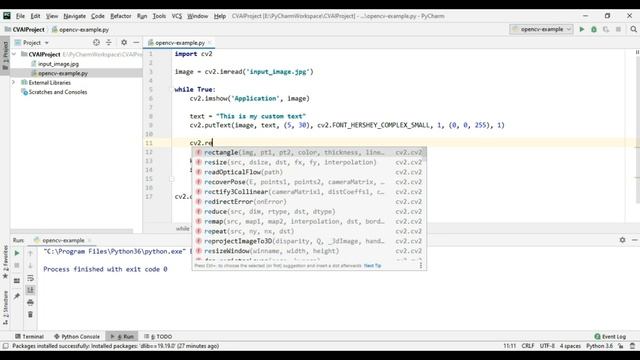Choose redirectError suggestion in autocomplete
640x360 pixels.
(309, 202)
